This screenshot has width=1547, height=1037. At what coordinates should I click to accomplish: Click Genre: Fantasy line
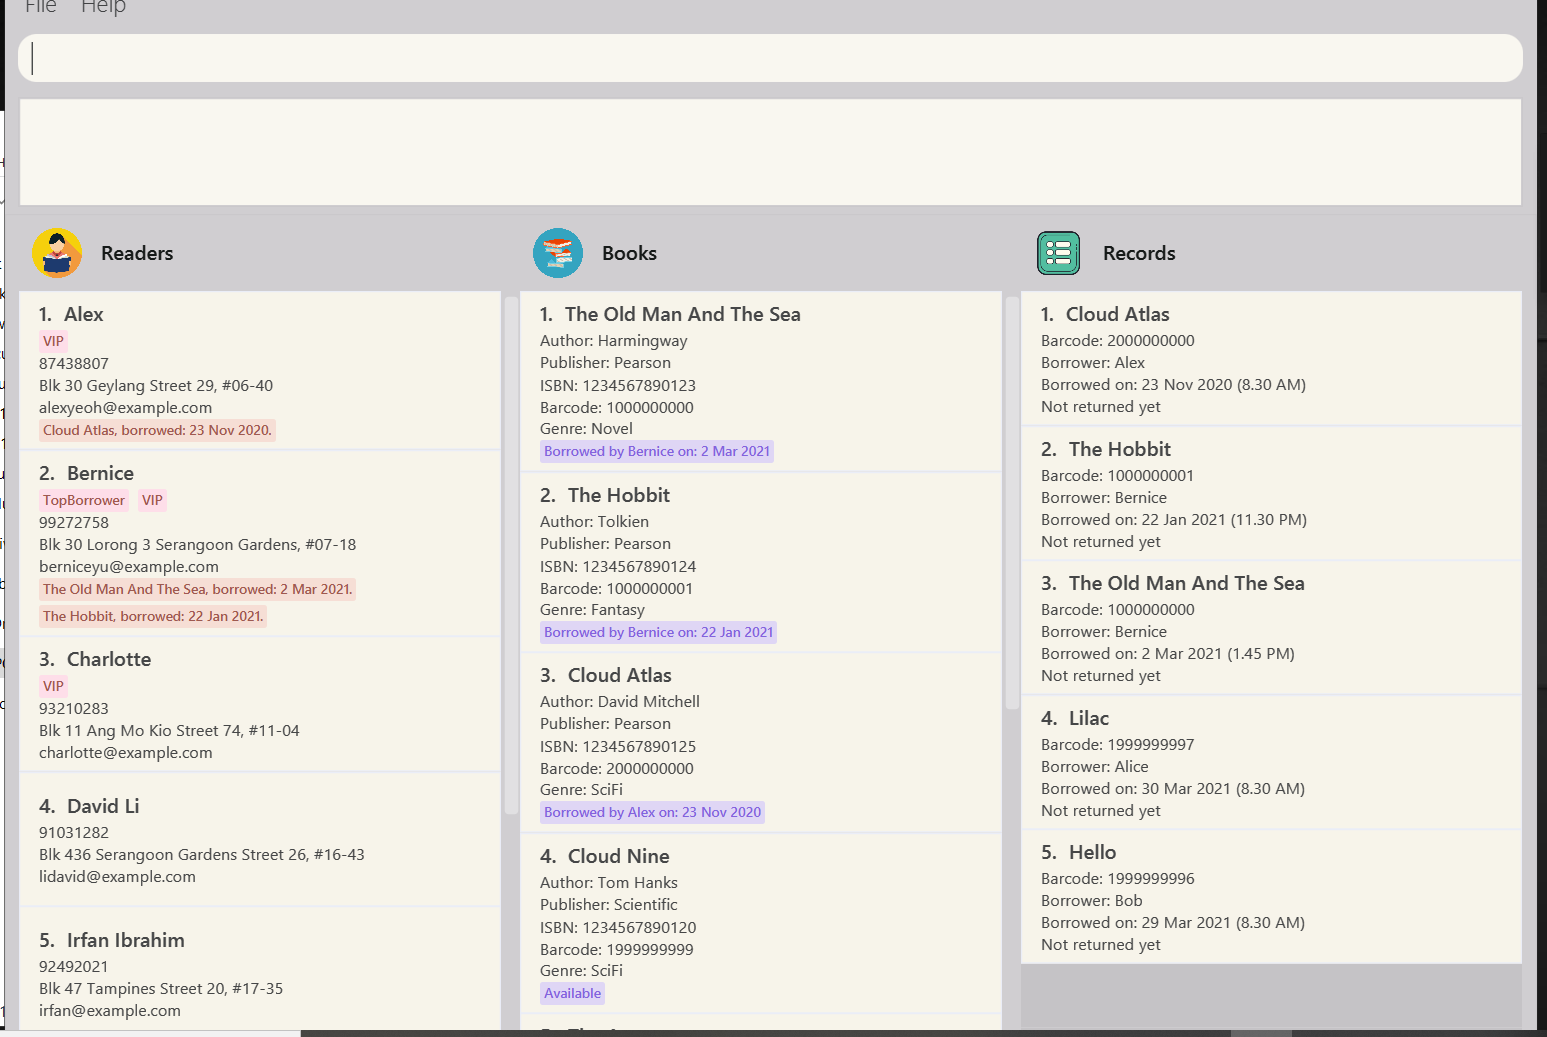(592, 609)
